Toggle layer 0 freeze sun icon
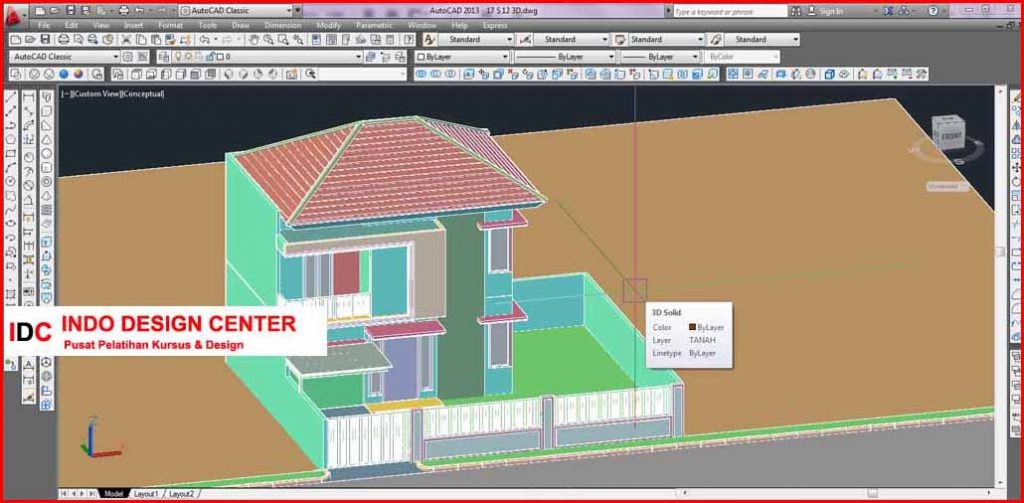This screenshot has height=503, width=1024. pos(188,57)
